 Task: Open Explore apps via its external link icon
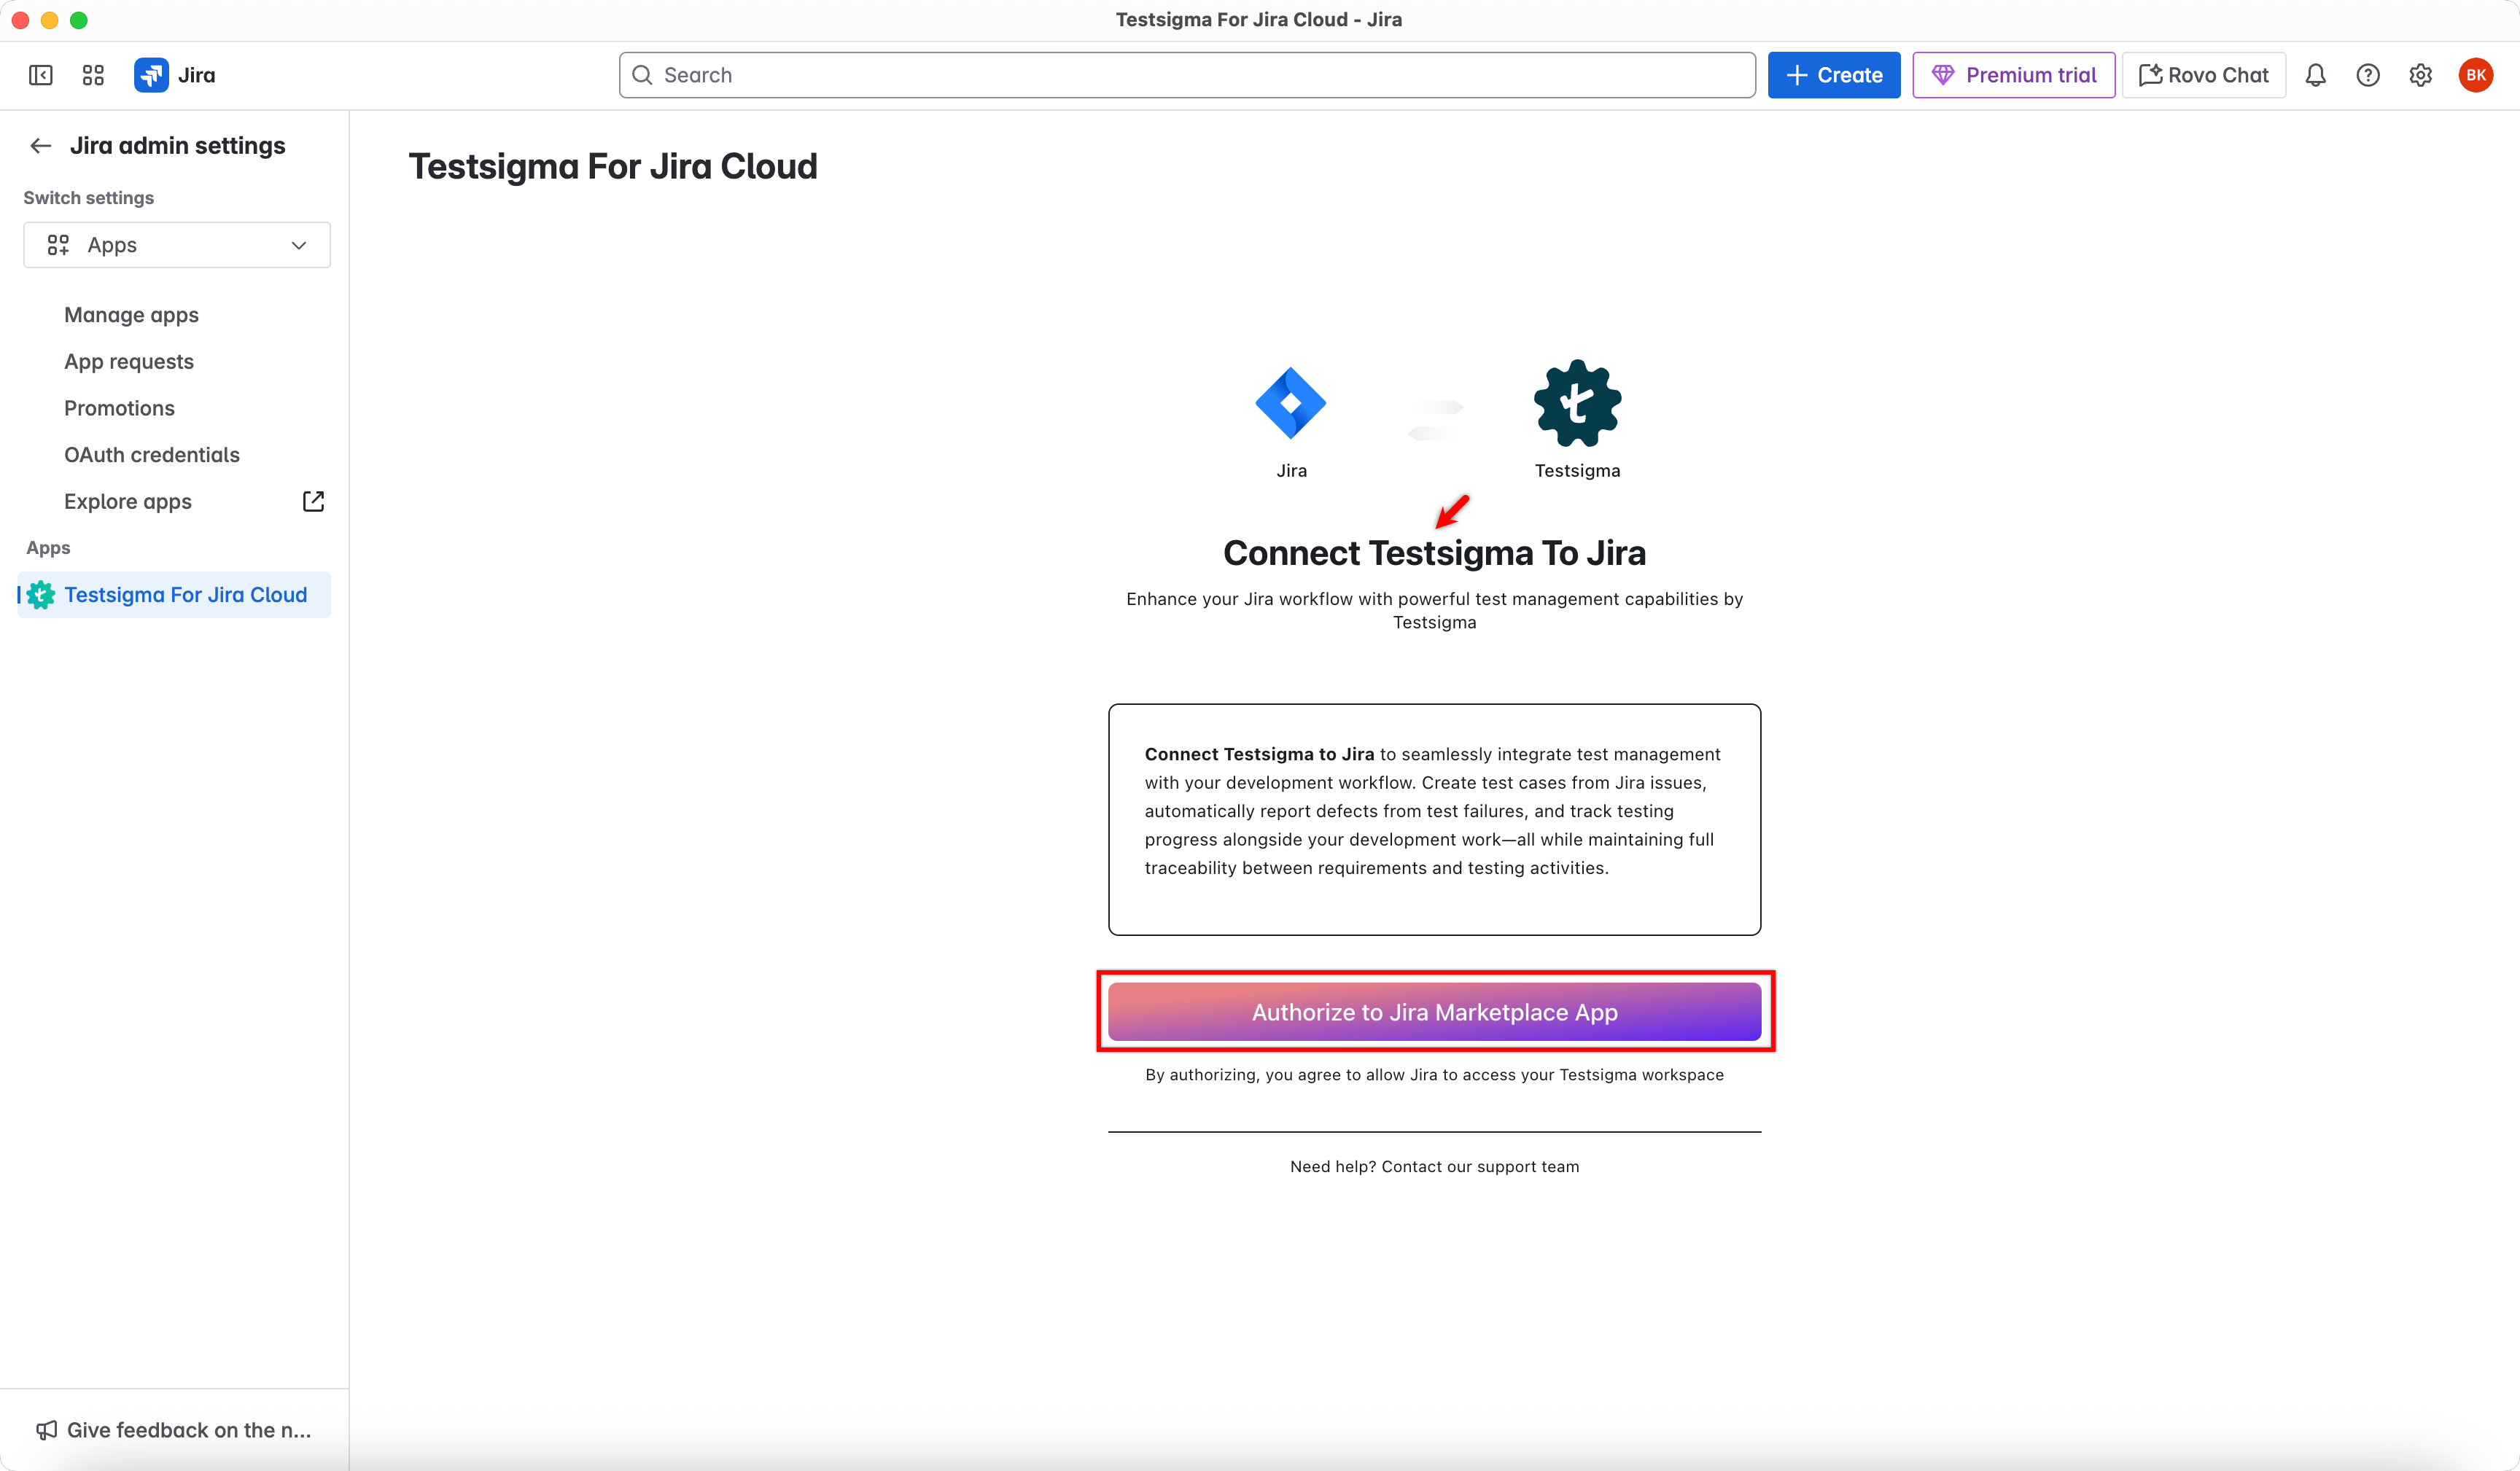pos(313,501)
